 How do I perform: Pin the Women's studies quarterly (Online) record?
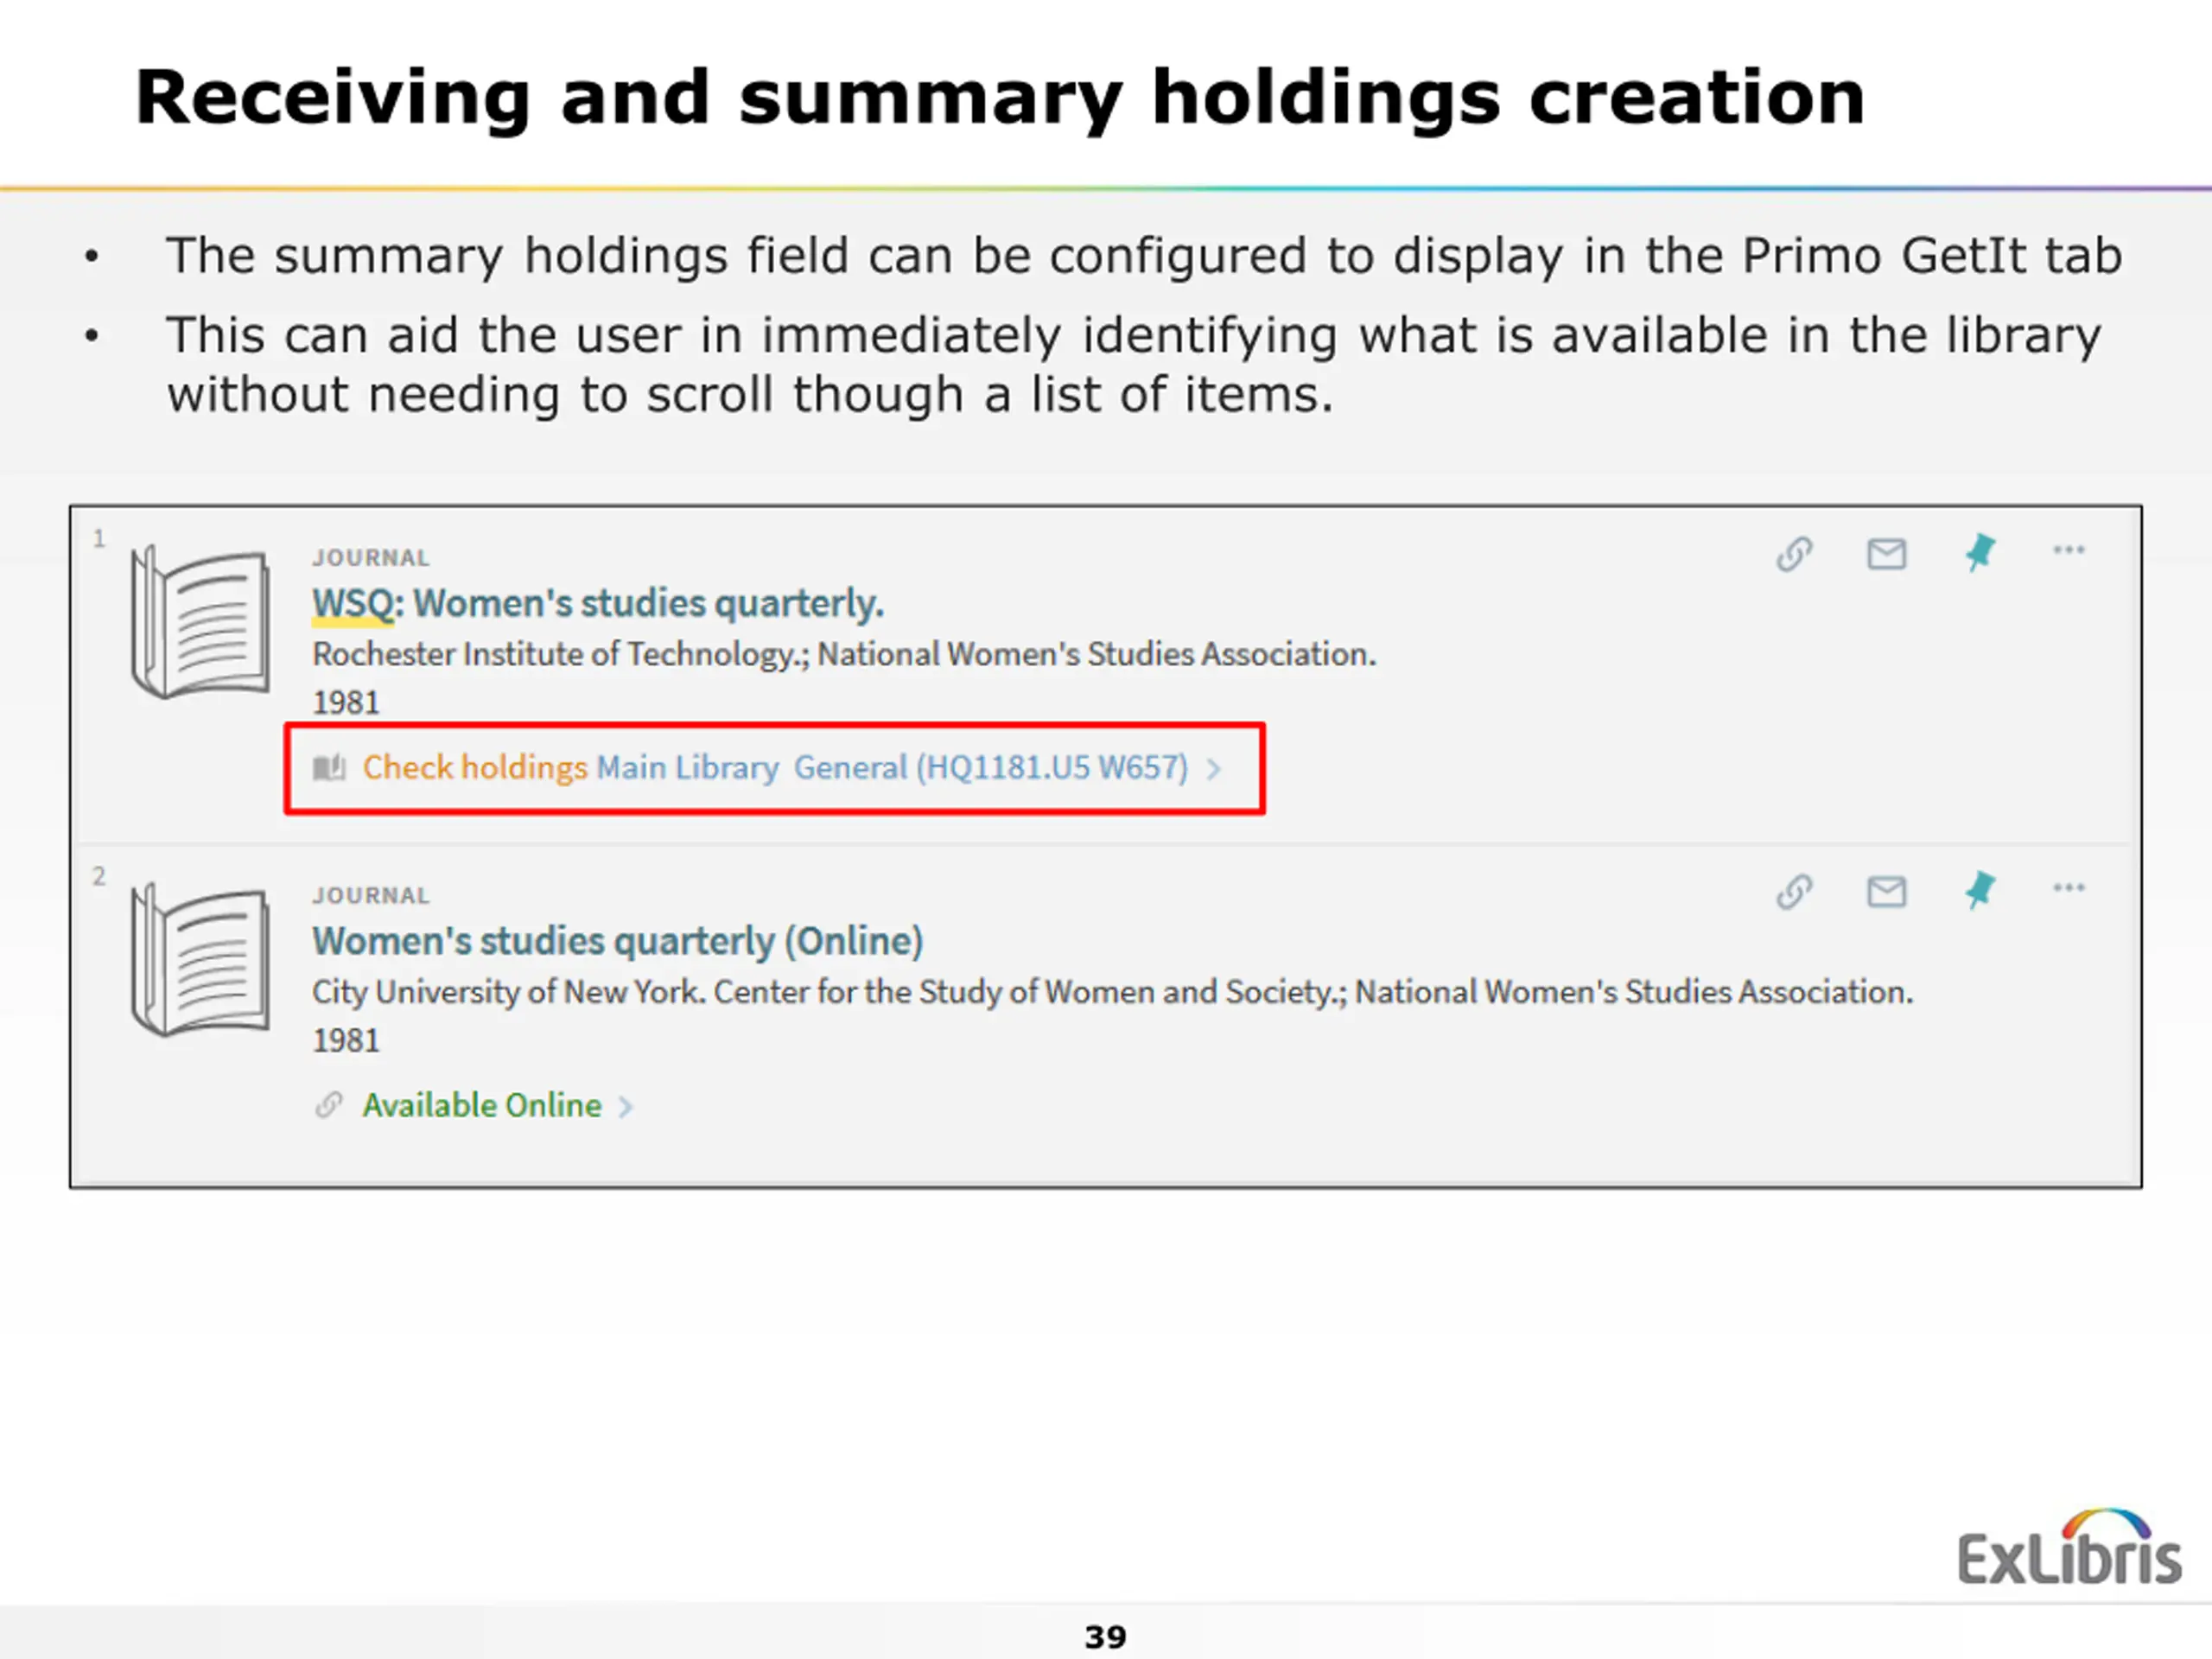pyautogui.click(x=1979, y=890)
